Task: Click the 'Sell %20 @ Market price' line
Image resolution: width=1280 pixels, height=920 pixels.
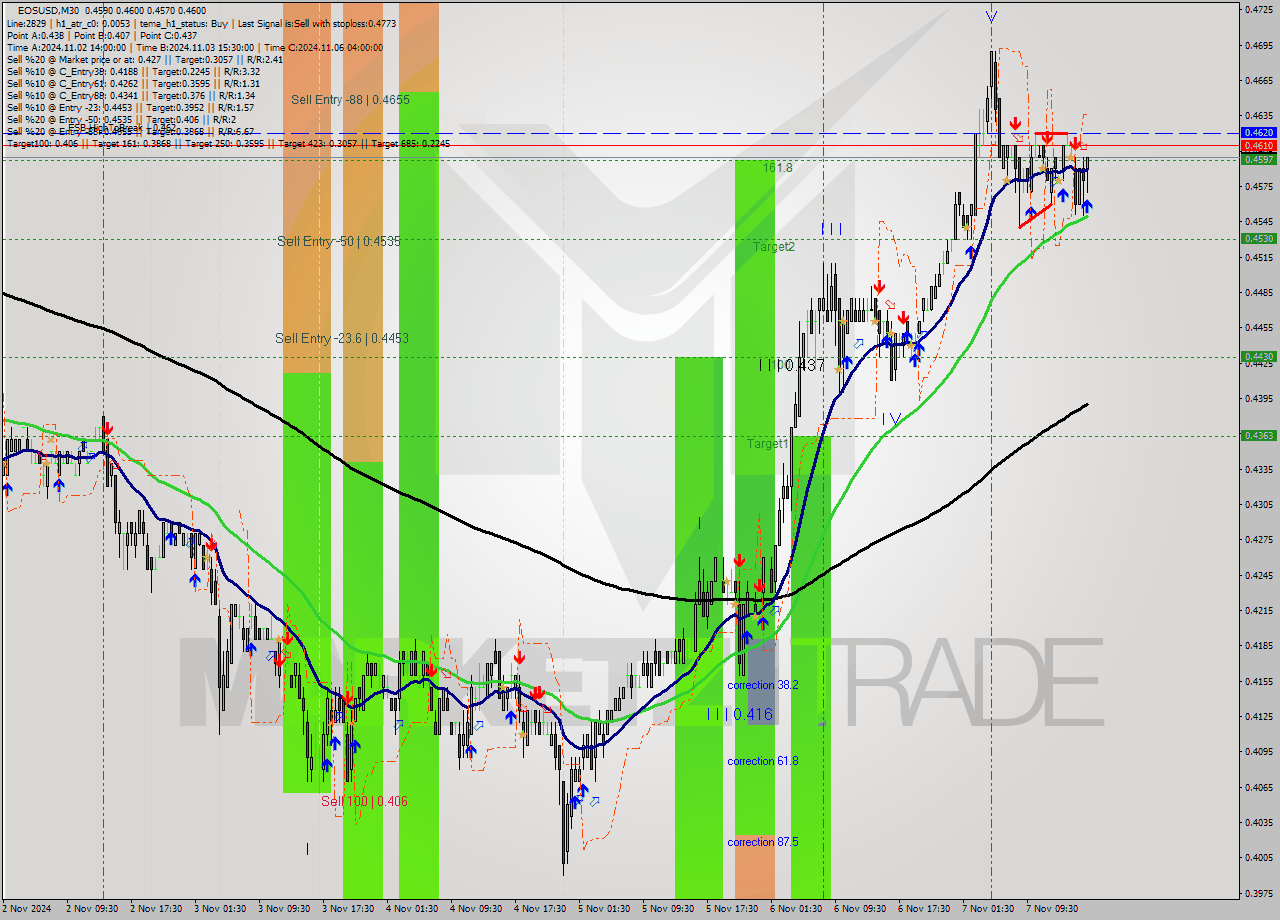Action: tap(144, 59)
